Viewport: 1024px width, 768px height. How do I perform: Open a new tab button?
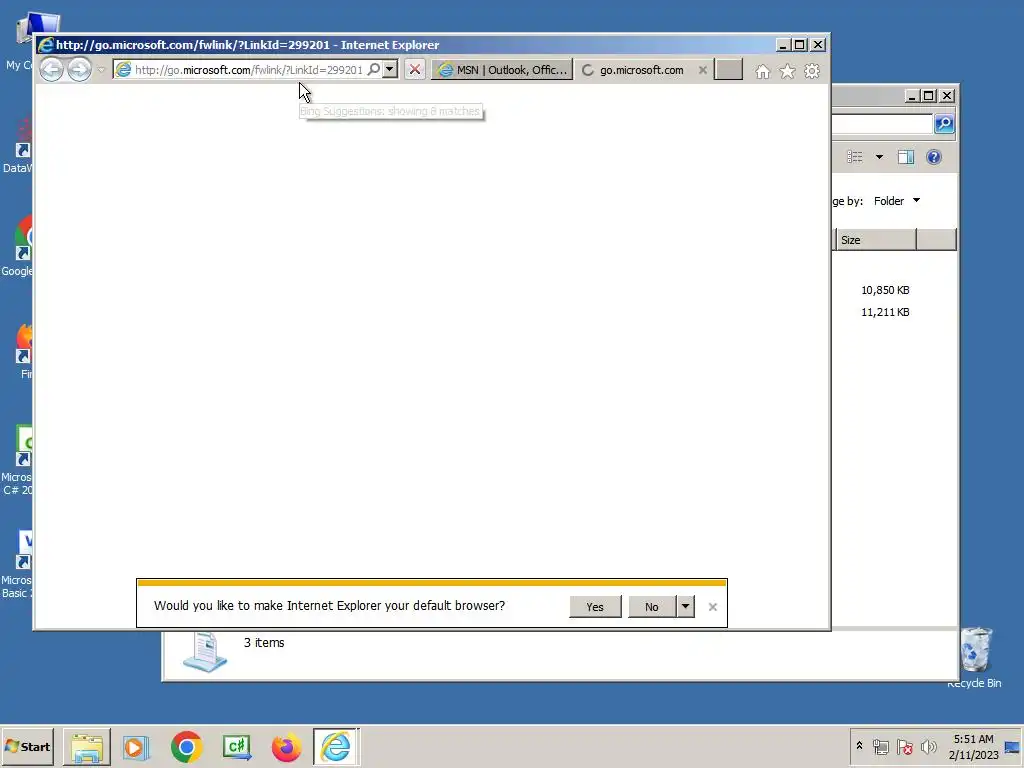coord(728,69)
